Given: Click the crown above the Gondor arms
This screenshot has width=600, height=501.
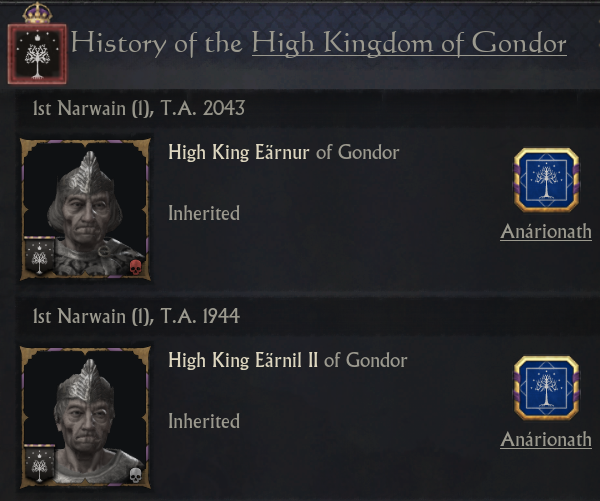Looking at the screenshot, I should click(x=37, y=13).
